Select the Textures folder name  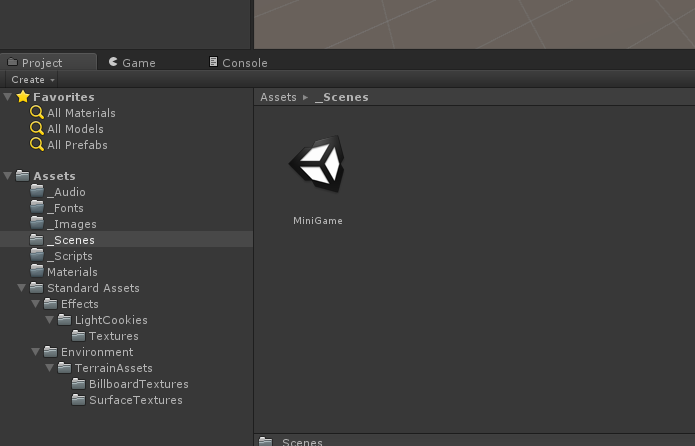(113, 336)
